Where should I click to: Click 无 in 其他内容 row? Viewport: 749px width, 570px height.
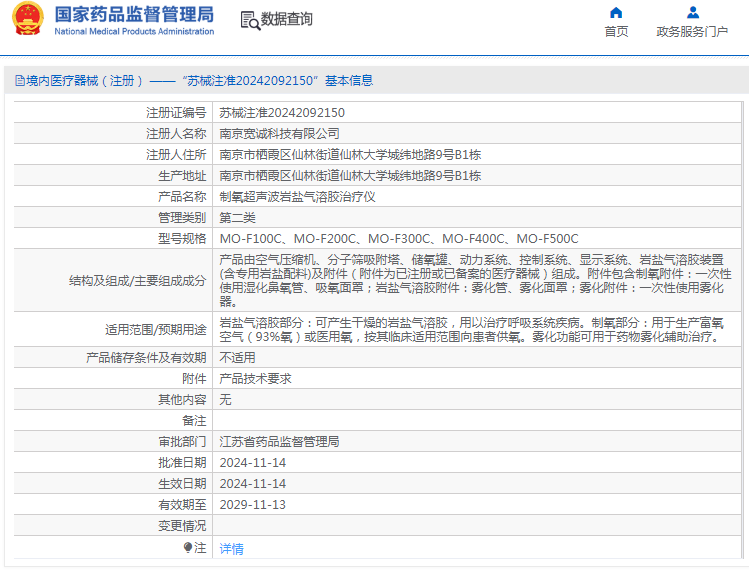(225, 400)
